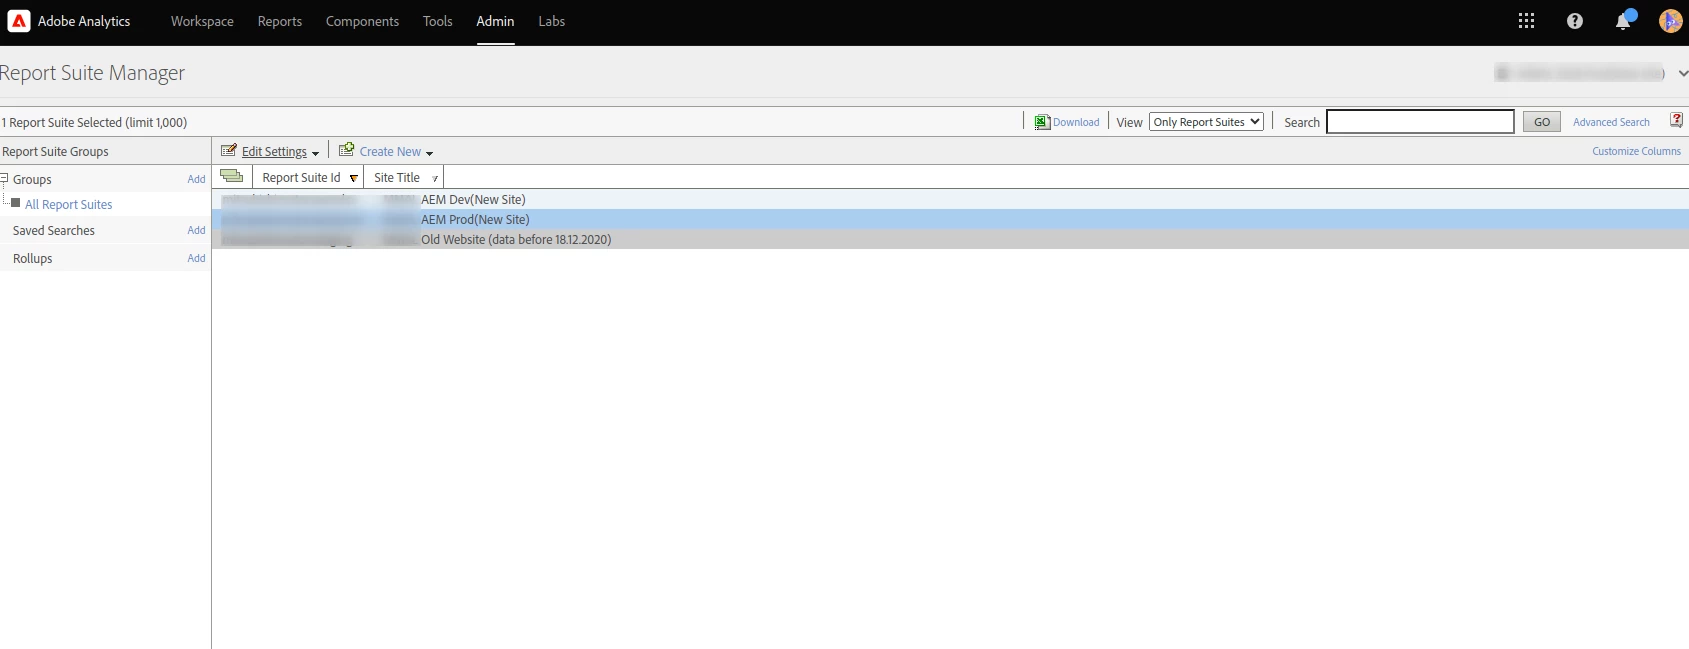Viewport: 1689px width, 649px height.
Task: Sort by Site Title column arrow
Action: click(435, 178)
